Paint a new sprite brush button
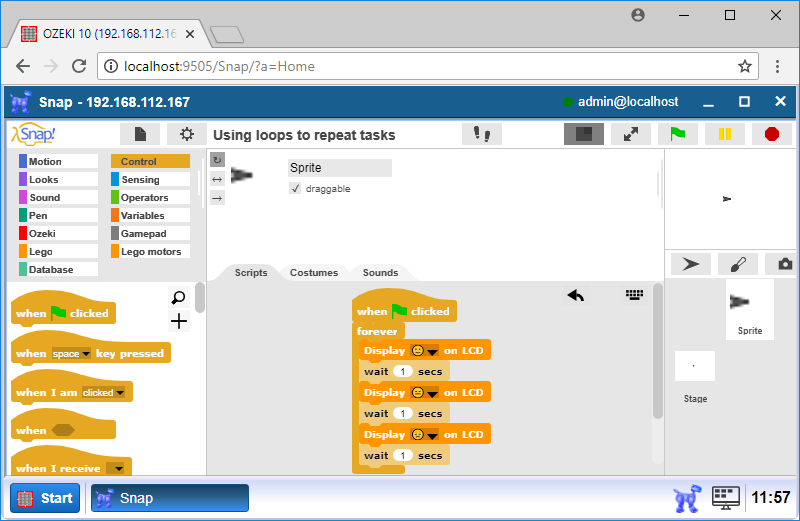Image resolution: width=800 pixels, height=521 pixels. tap(738, 264)
